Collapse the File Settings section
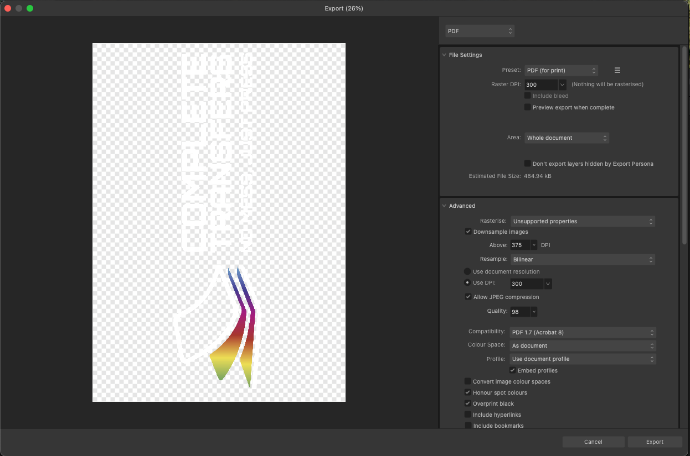 444,55
